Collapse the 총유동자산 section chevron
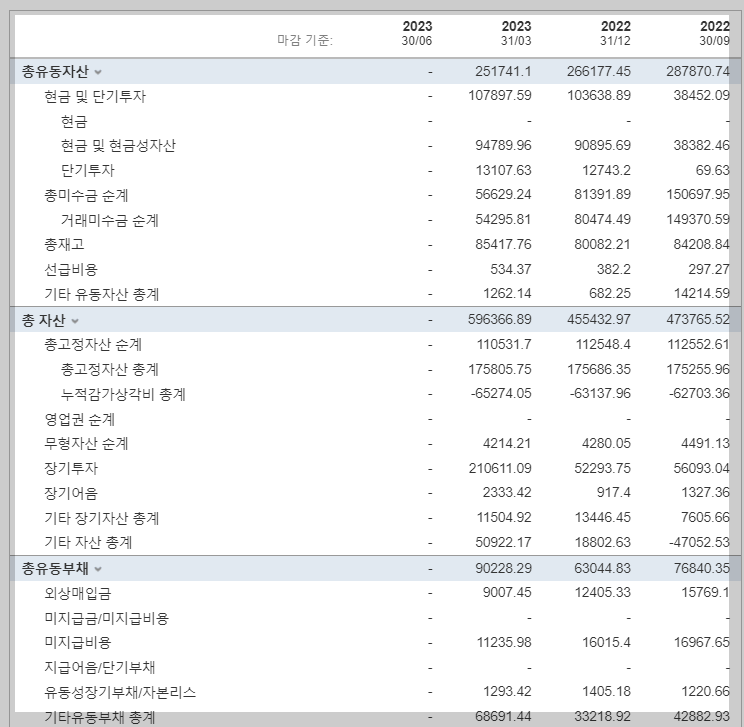Screen dimensions: 744x727 (x=98, y=72)
